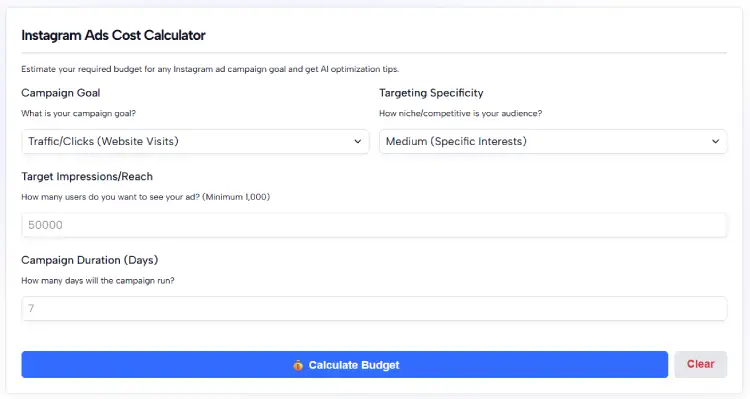The width and height of the screenshot is (750, 399).
Task: Open the Campaign Goal dropdown
Action: tap(195, 142)
